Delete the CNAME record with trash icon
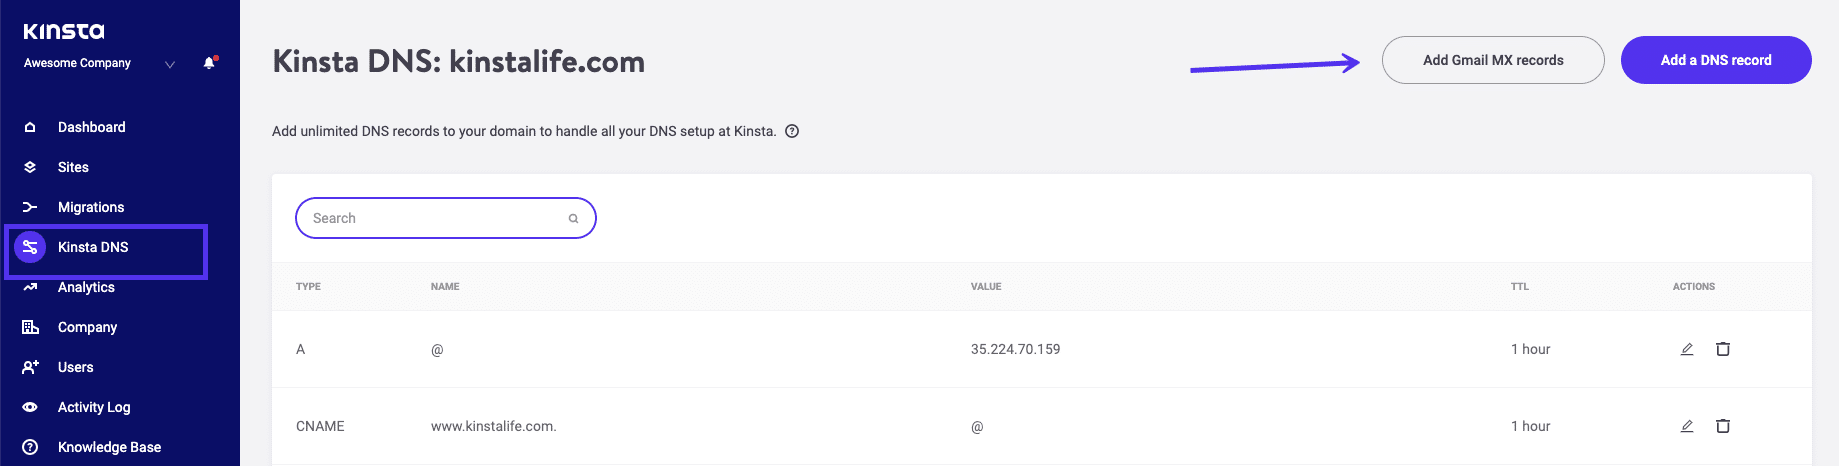Viewport: 1839px width, 466px height. pyautogui.click(x=1723, y=426)
